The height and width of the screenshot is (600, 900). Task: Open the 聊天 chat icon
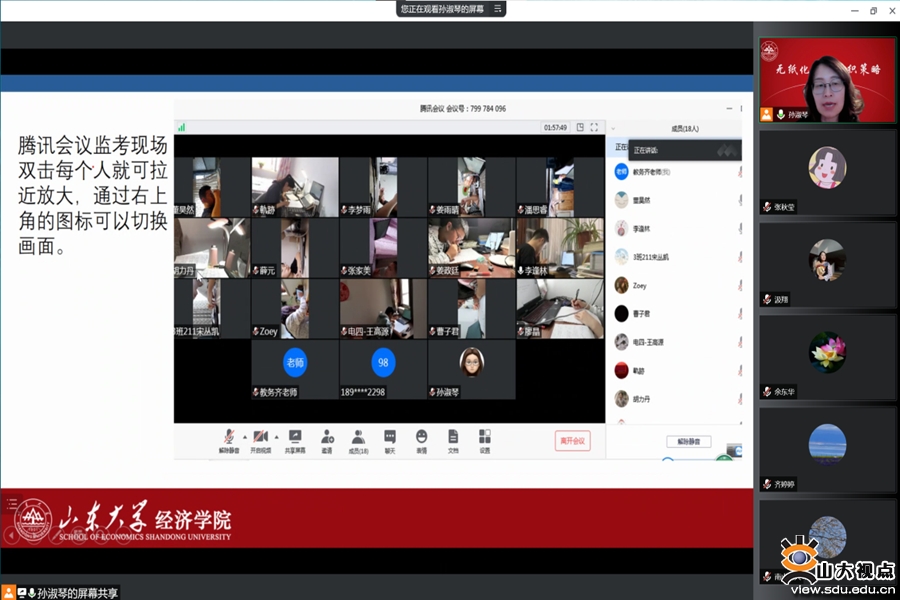[390, 437]
